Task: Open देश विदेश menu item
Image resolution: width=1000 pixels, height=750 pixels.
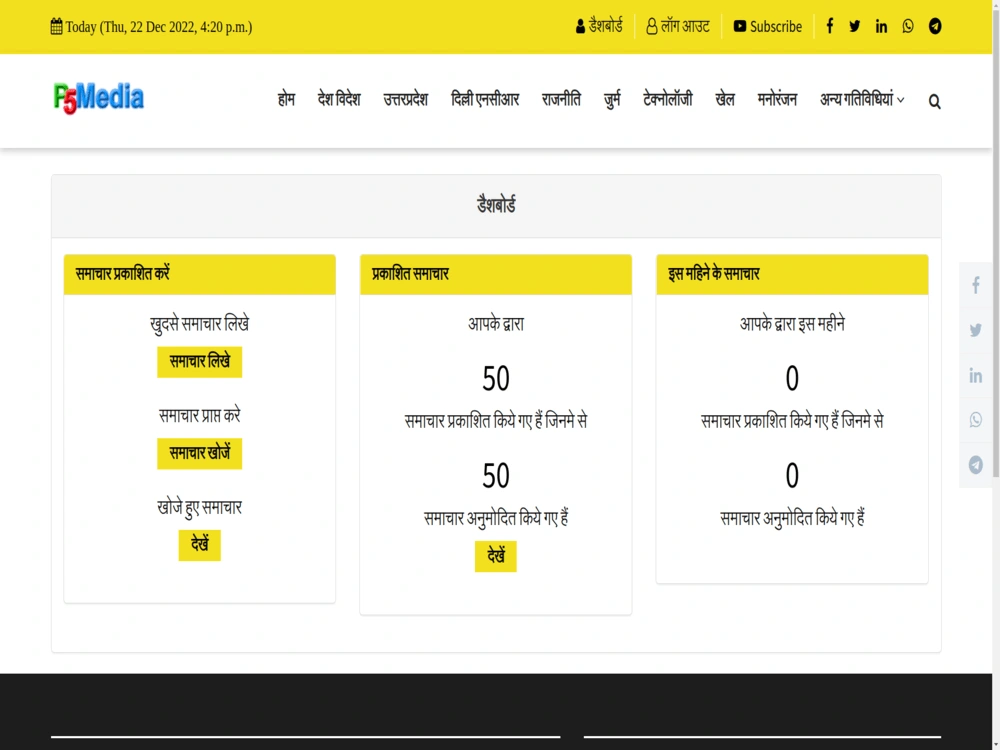Action: (339, 99)
